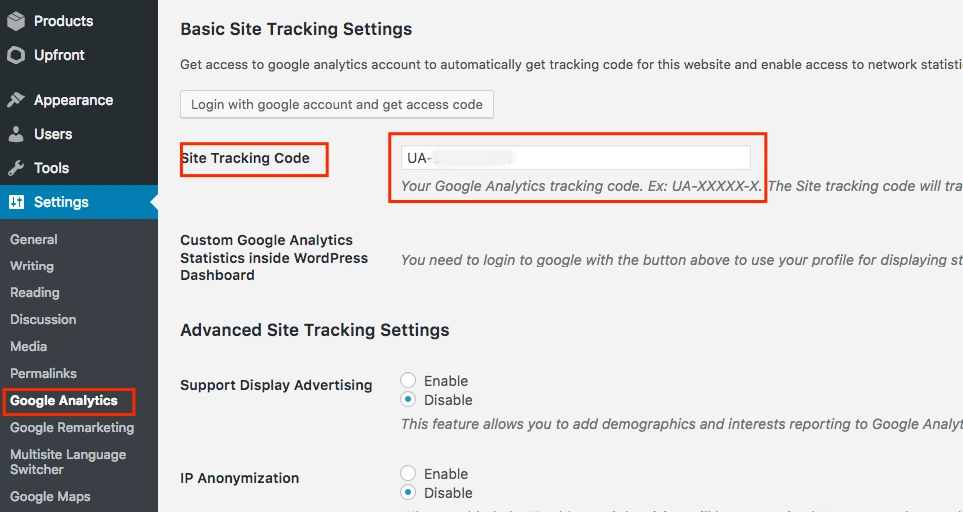Click Login with google account button
This screenshot has height=512, width=963.
click(337, 104)
